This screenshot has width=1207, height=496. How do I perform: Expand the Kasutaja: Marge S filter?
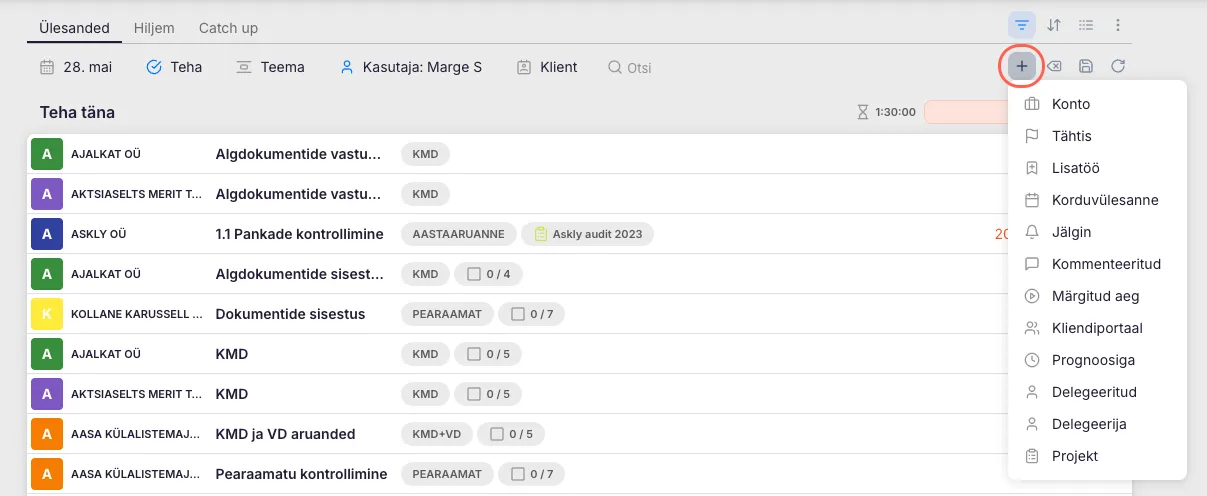pyautogui.click(x=411, y=67)
